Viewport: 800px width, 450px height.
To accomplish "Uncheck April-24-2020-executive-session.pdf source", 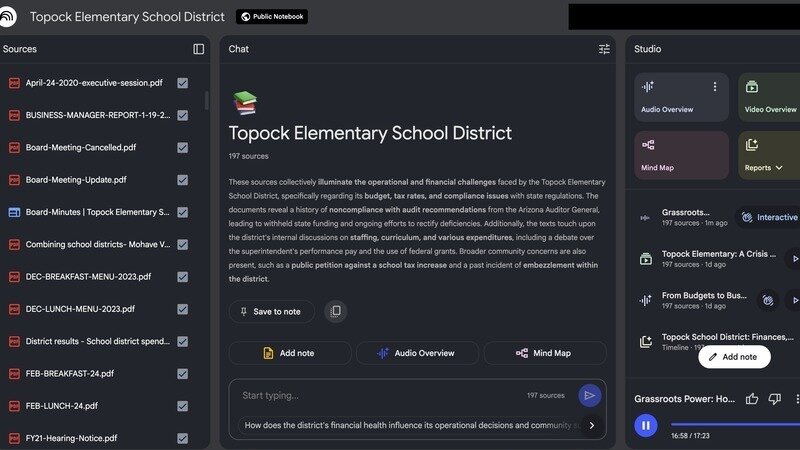I will tap(182, 83).
